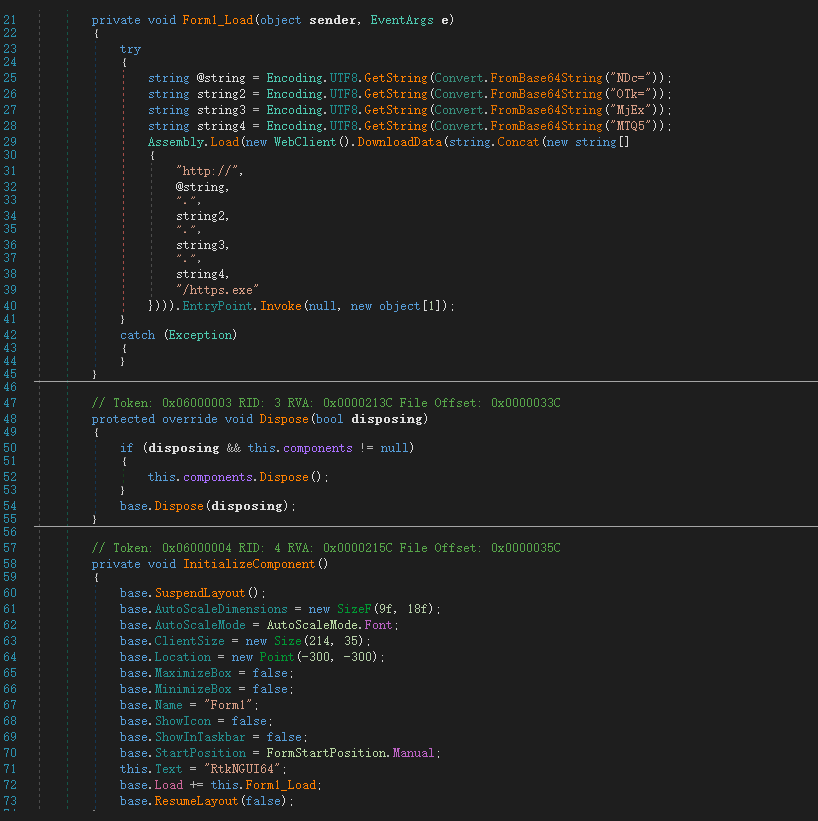Click the ClientSize property

pos(190,641)
